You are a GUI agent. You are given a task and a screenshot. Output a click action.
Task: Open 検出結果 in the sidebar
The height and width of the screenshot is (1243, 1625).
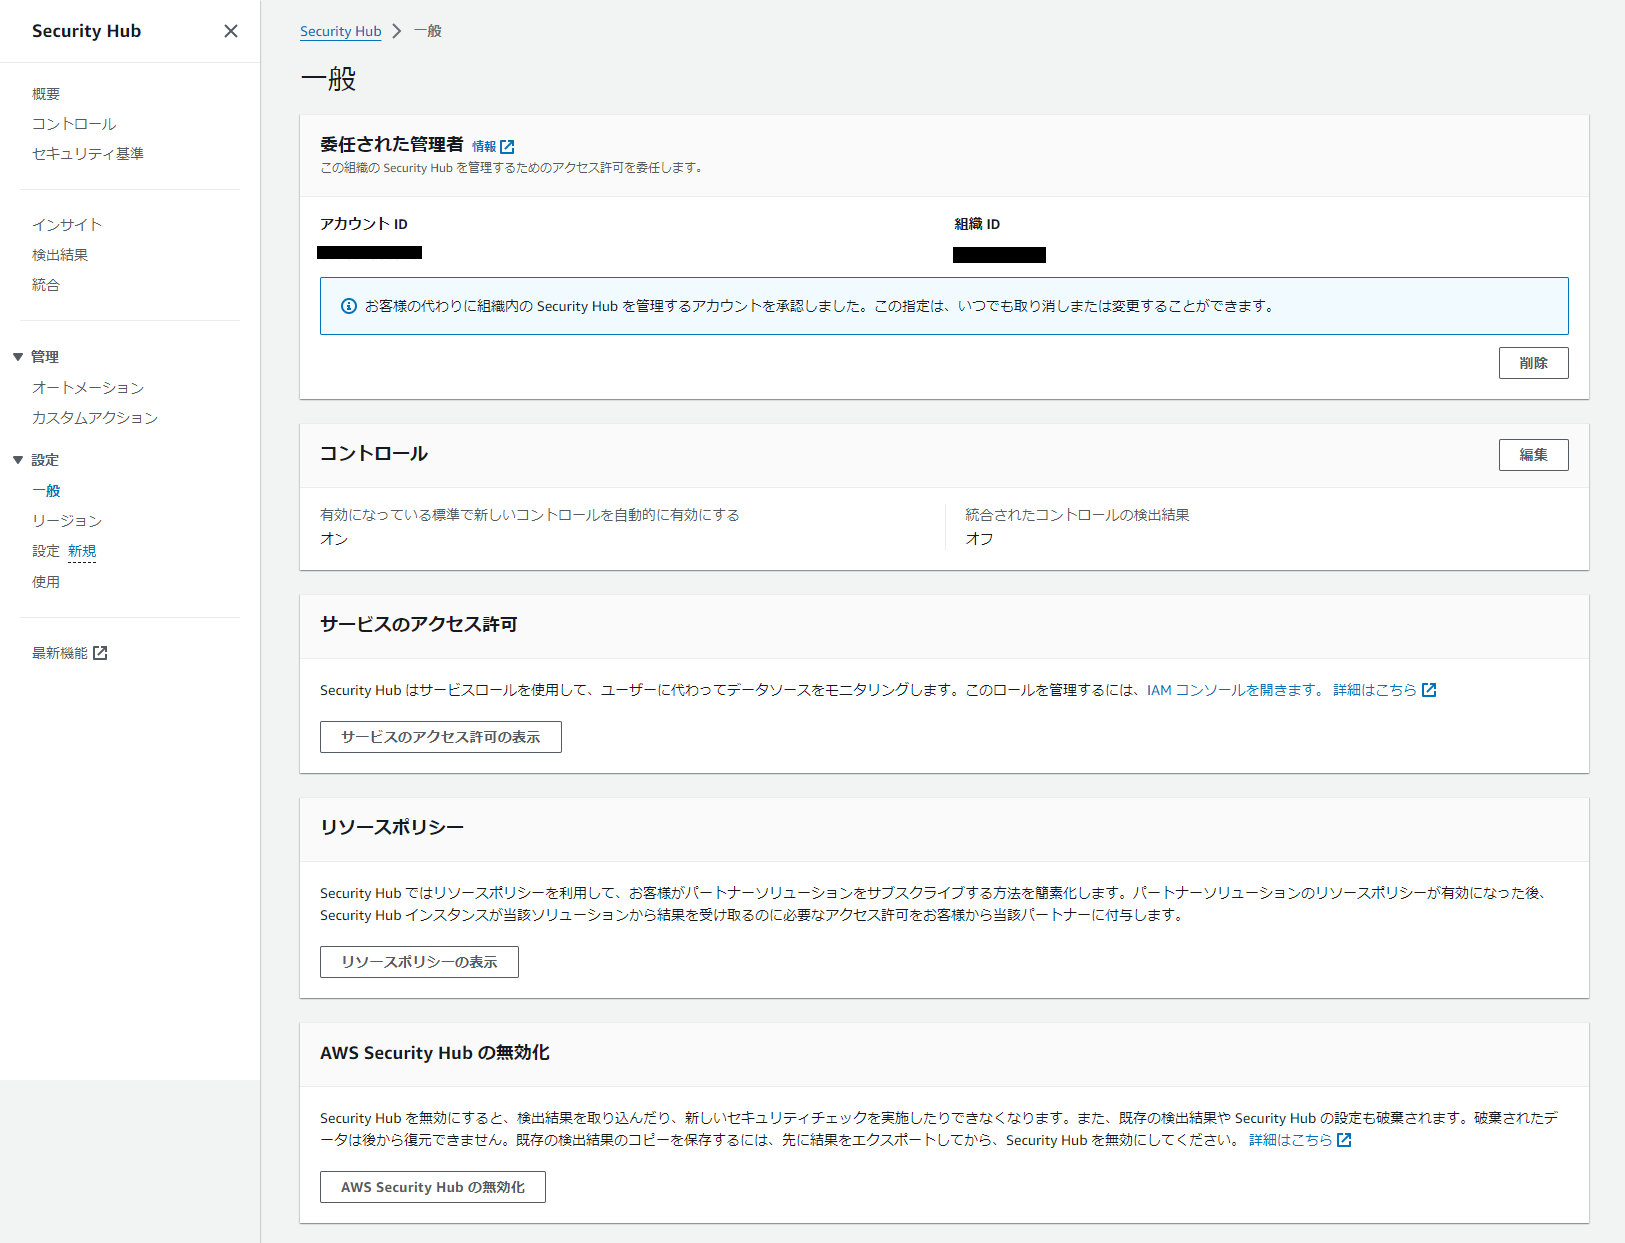60,255
